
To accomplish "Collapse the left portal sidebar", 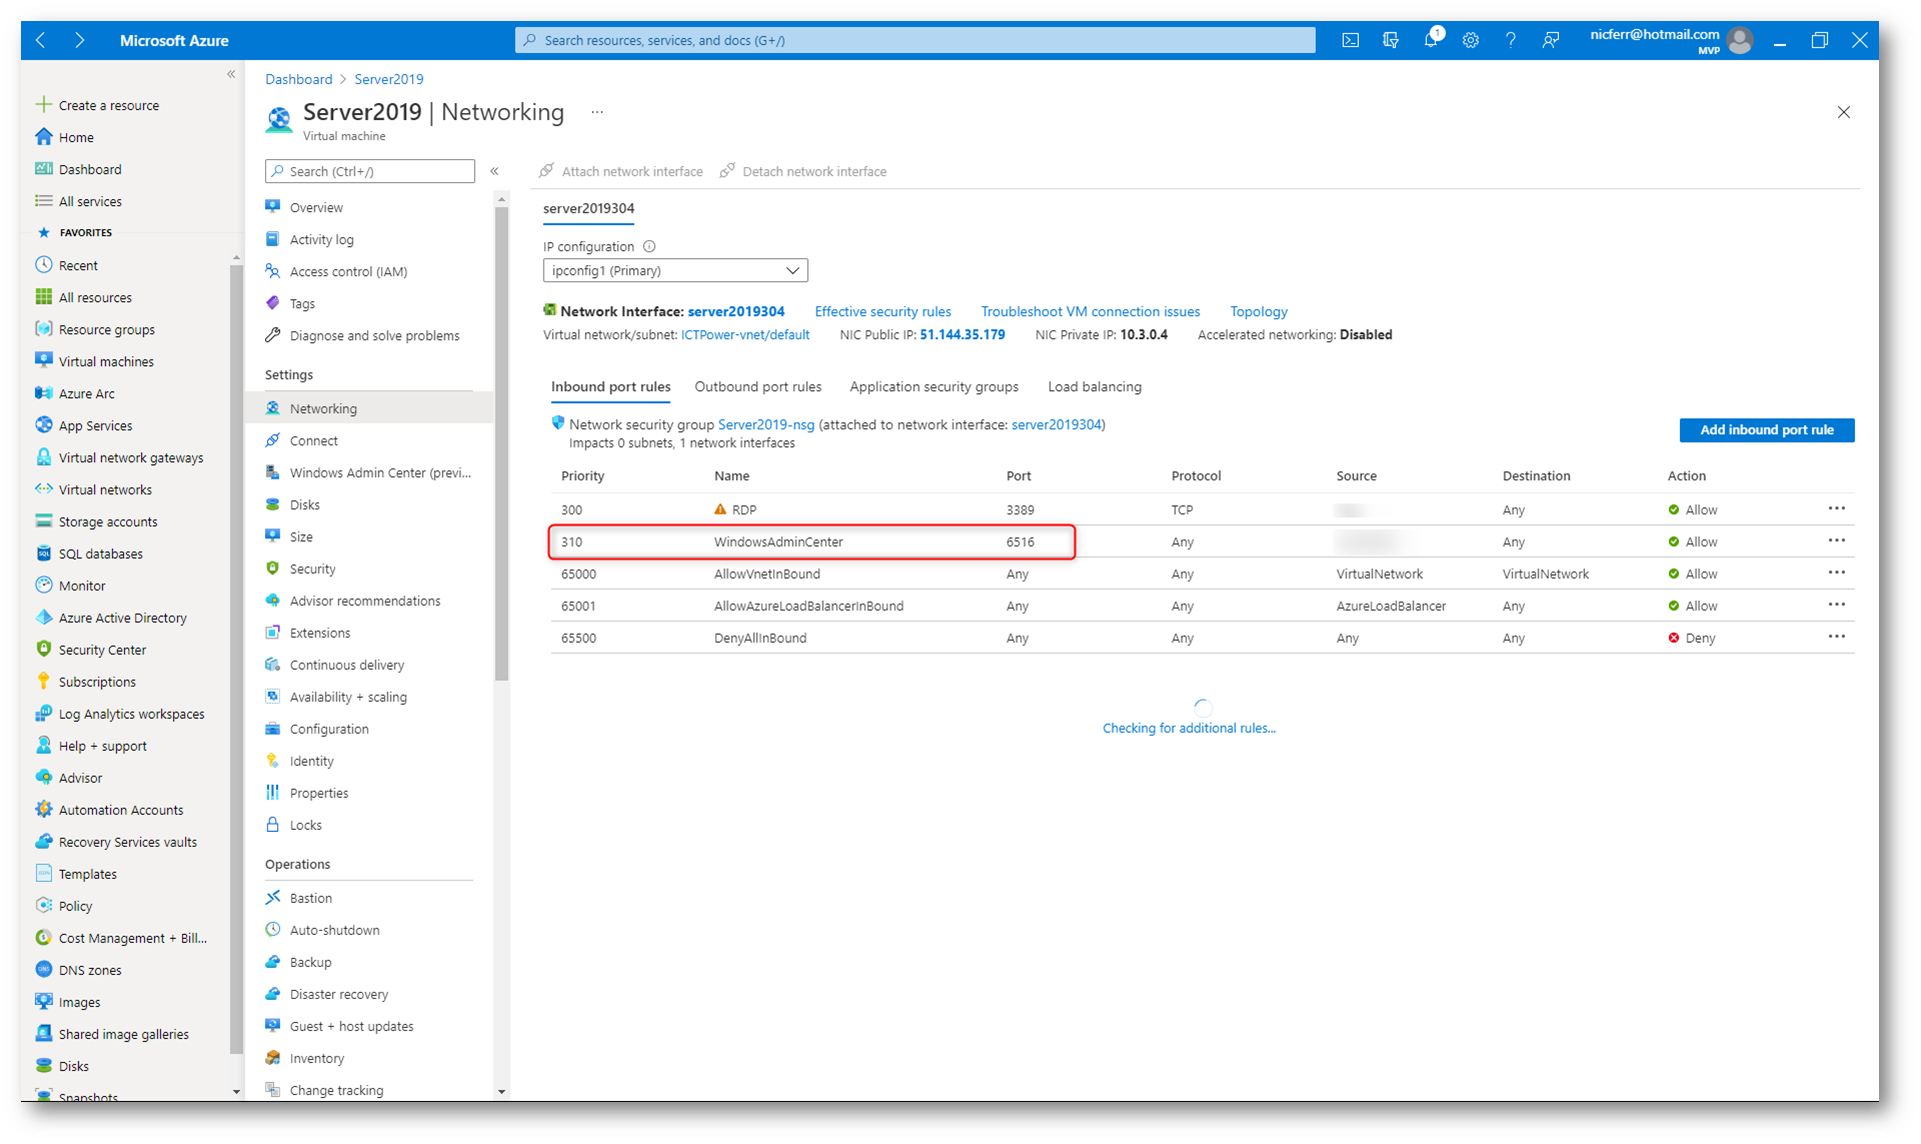I will 231,74.
